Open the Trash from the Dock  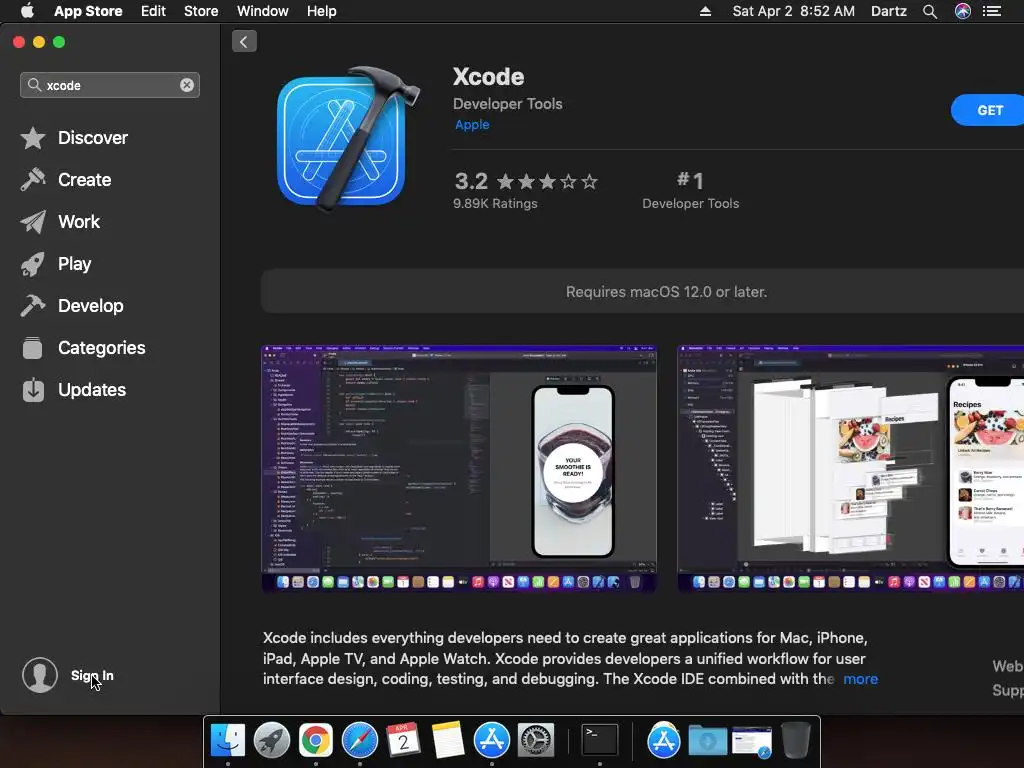(796, 741)
